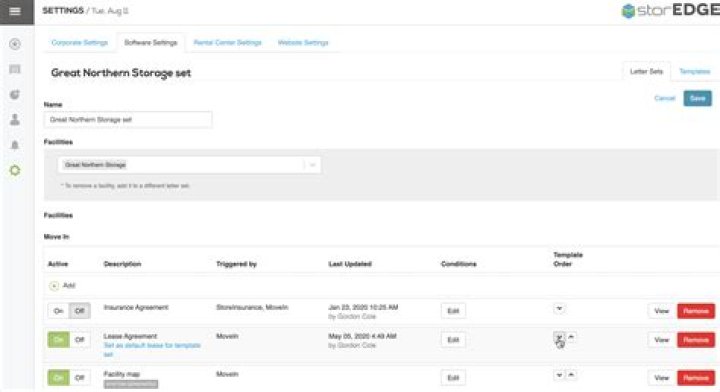
Task: Click the Last Updated column header
Action: pyautogui.click(x=350, y=264)
